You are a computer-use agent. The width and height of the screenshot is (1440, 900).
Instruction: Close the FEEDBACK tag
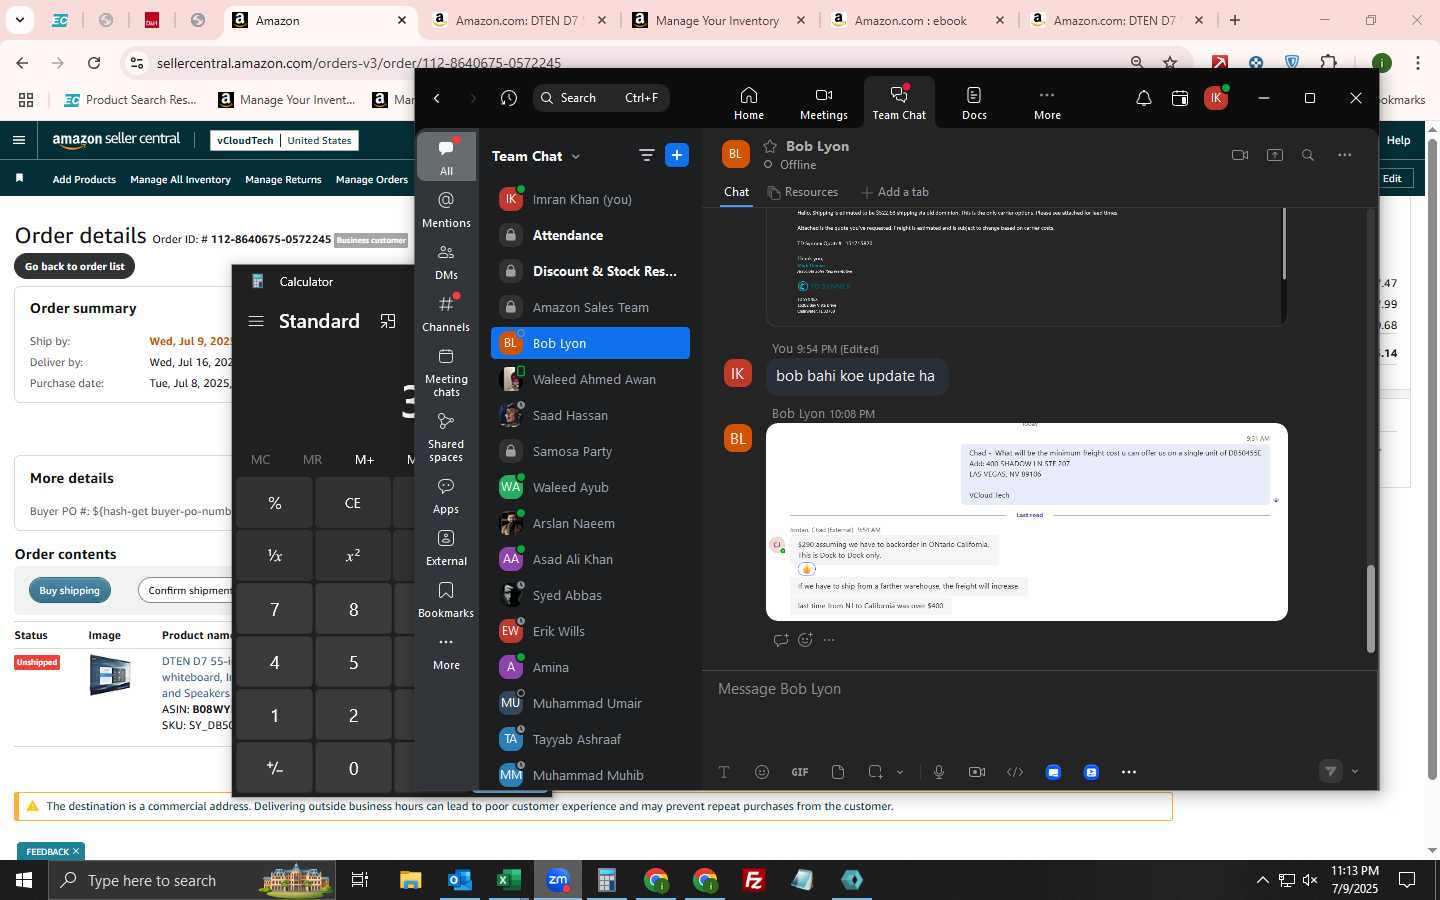pyautogui.click(x=76, y=851)
